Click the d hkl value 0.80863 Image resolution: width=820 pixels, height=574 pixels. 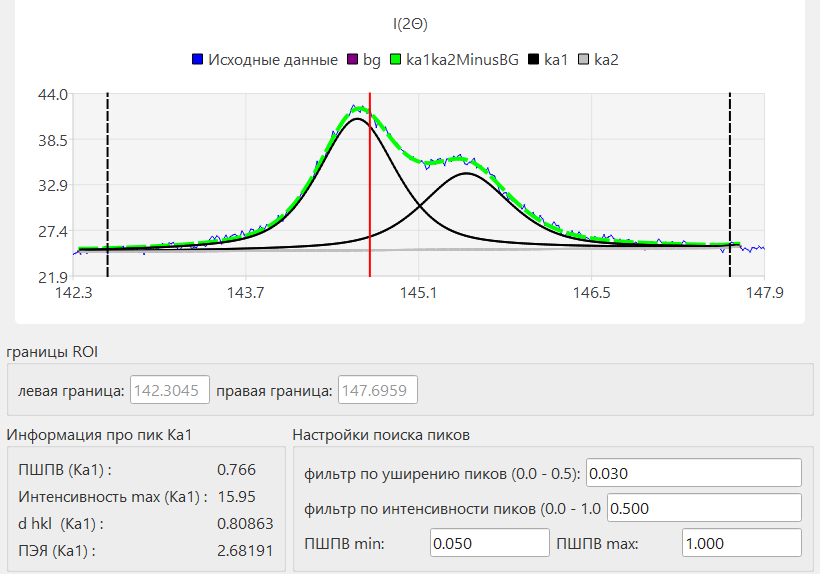tap(245, 523)
